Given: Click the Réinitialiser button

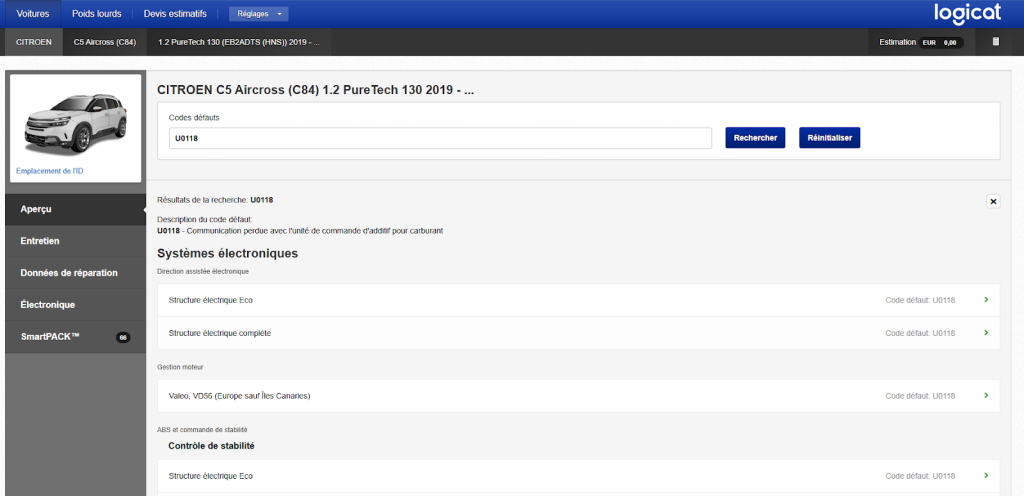Looking at the screenshot, I should [829, 138].
